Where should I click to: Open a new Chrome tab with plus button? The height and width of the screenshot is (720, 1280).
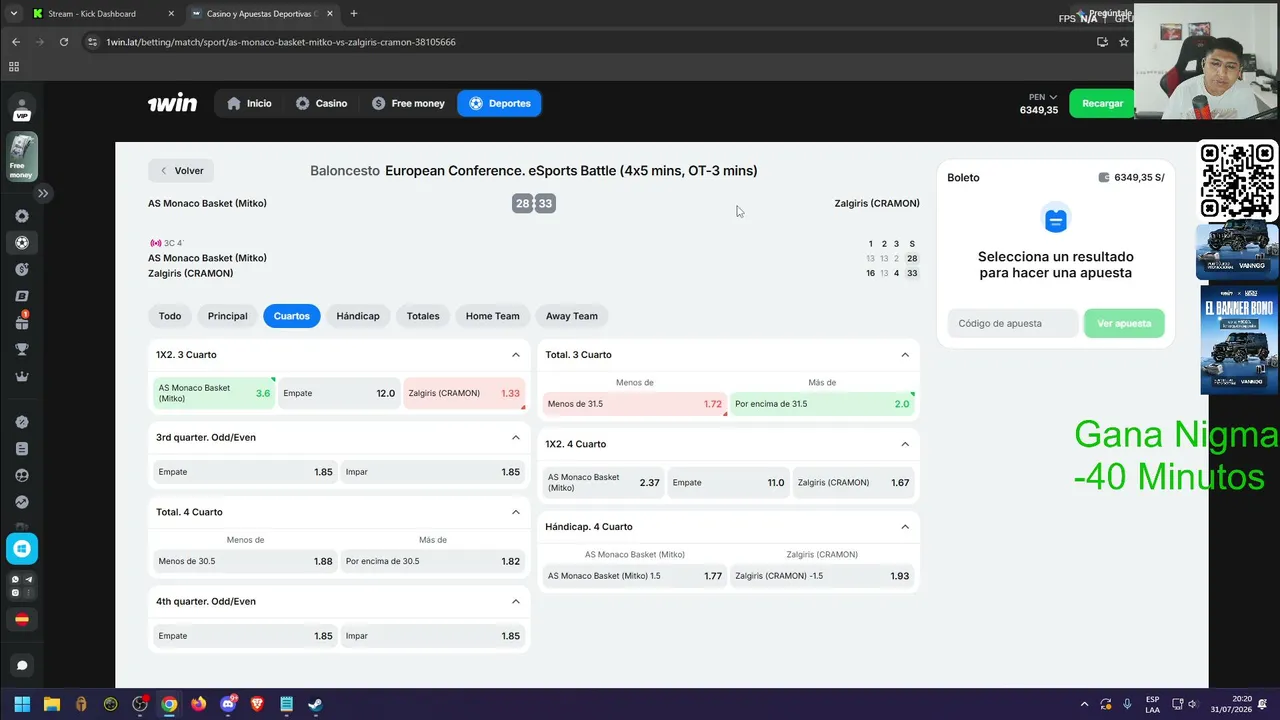[353, 14]
